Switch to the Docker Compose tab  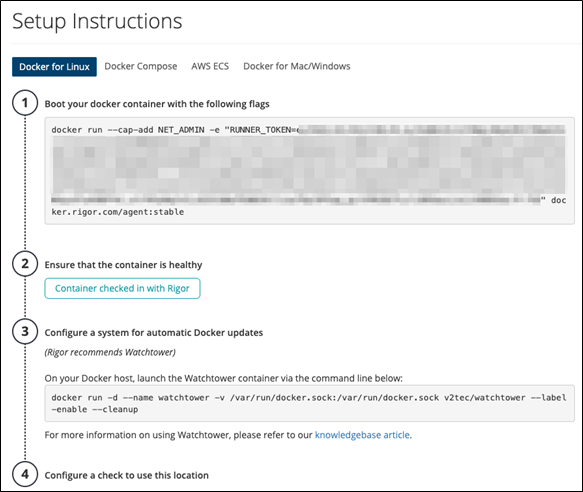click(141, 66)
